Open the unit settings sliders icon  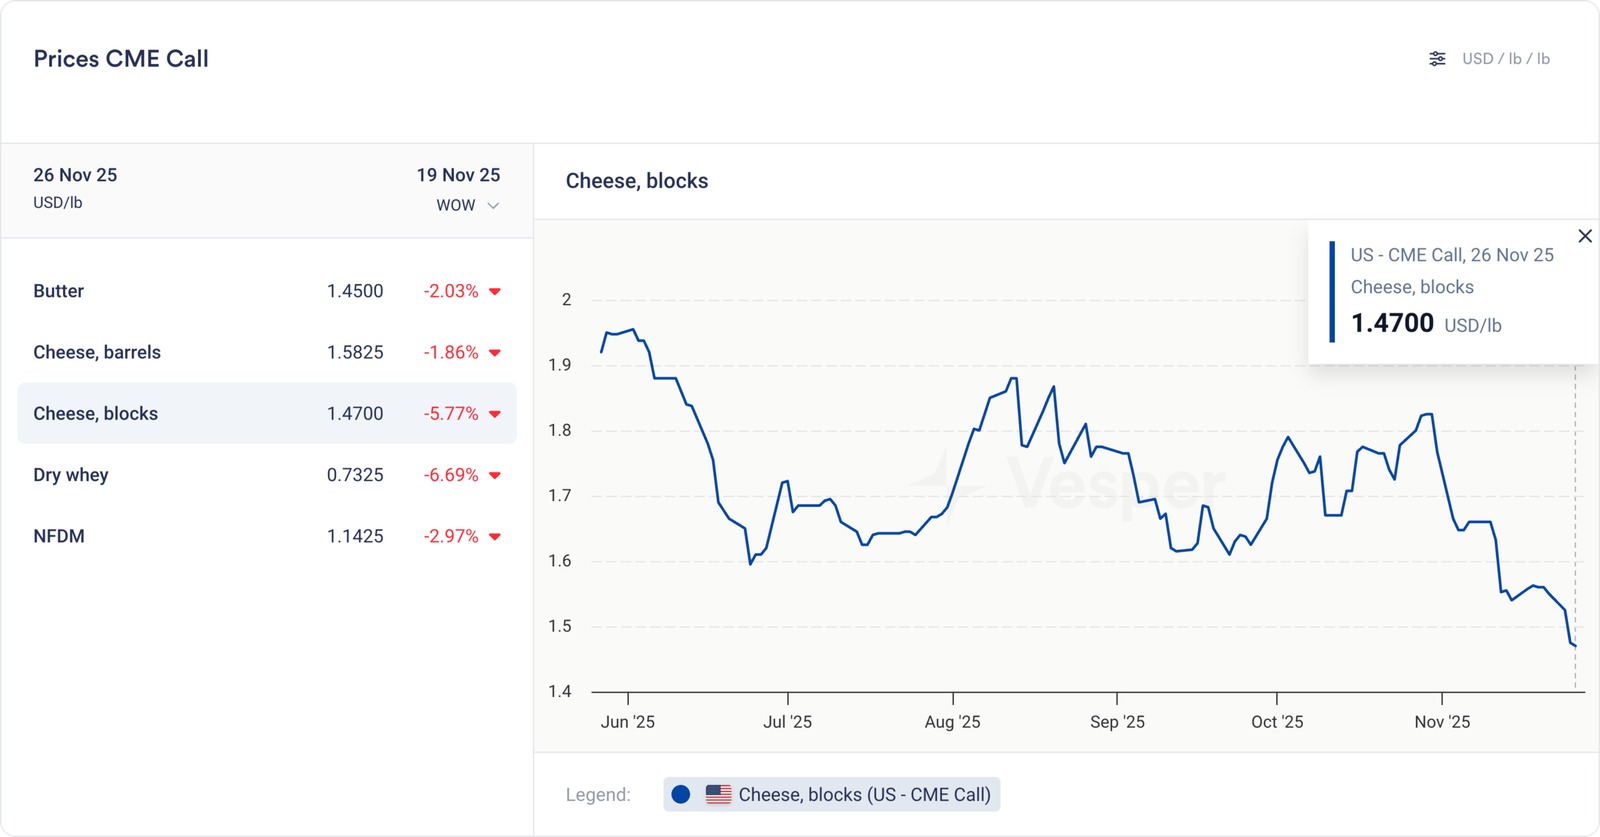1437,59
